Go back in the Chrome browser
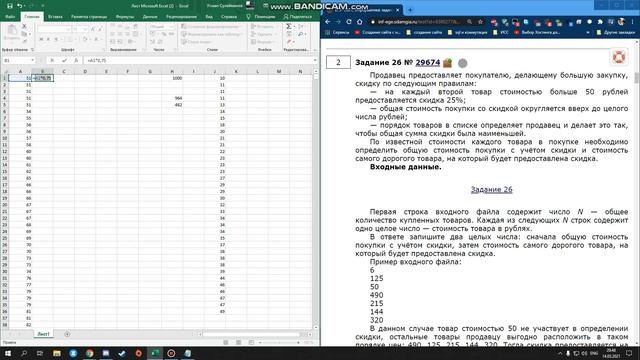Viewport: 640px width, 360px height. (x=328, y=21)
